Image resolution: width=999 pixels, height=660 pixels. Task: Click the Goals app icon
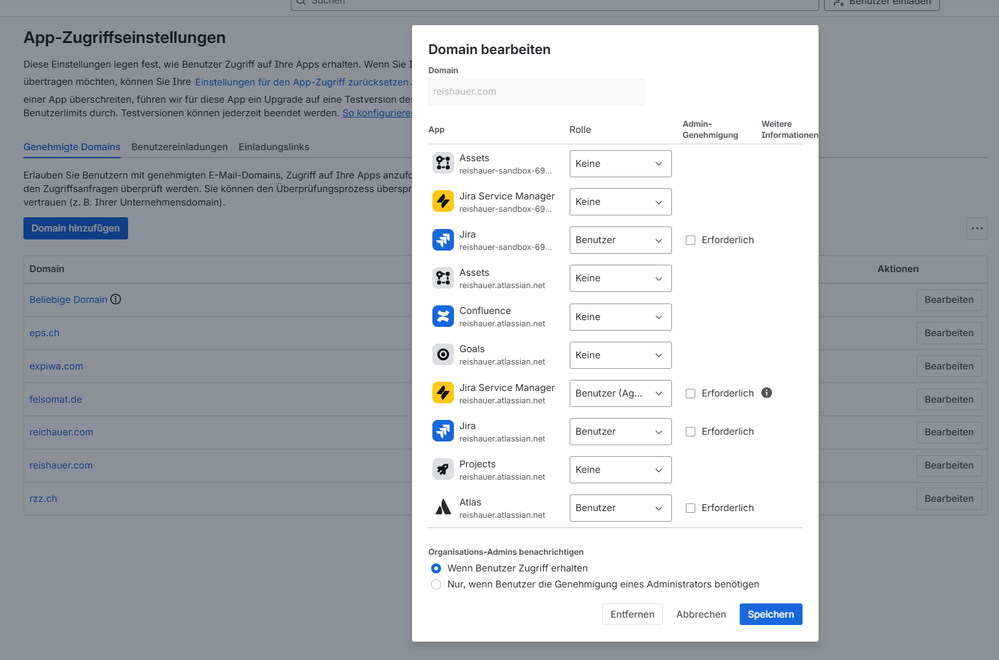443,354
